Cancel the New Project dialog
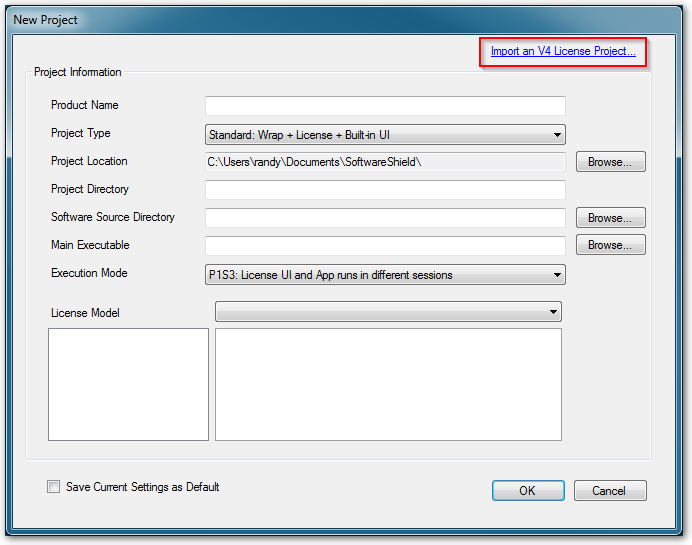Image resolution: width=692 pixels, height=545 pixels. coord(610,491)
